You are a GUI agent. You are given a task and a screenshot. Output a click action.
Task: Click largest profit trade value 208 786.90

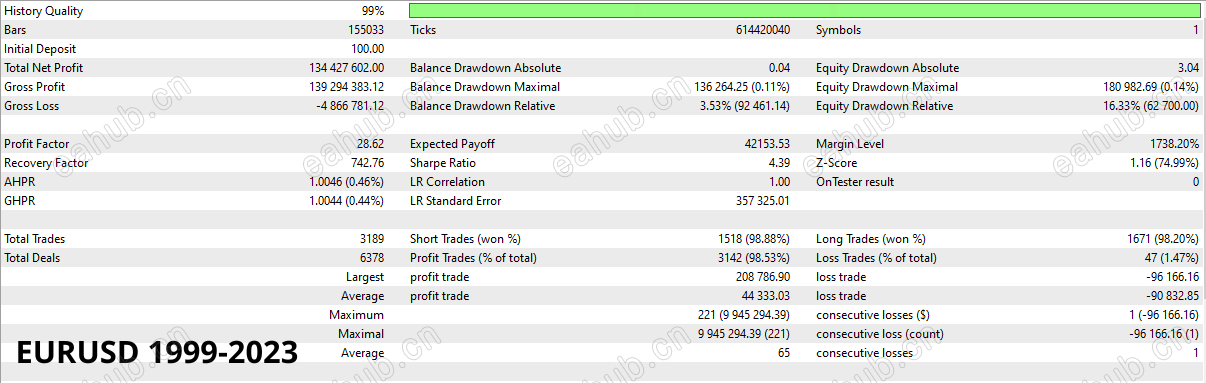(762, 277)
